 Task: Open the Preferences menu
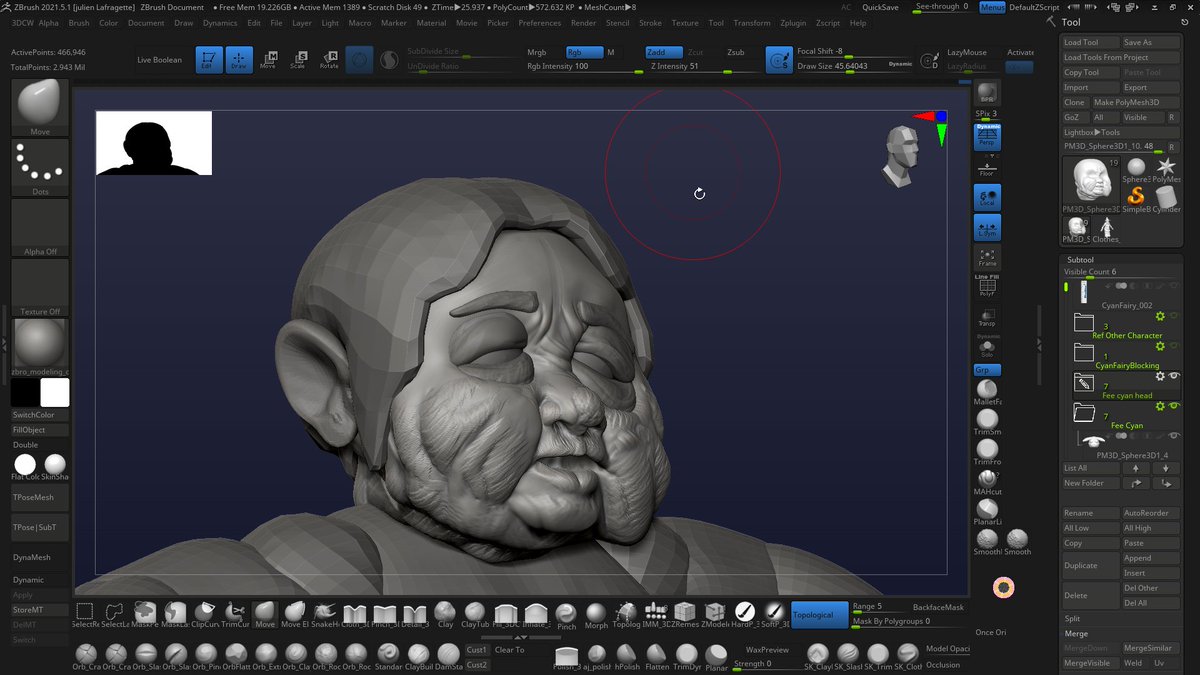click(539, 23)
